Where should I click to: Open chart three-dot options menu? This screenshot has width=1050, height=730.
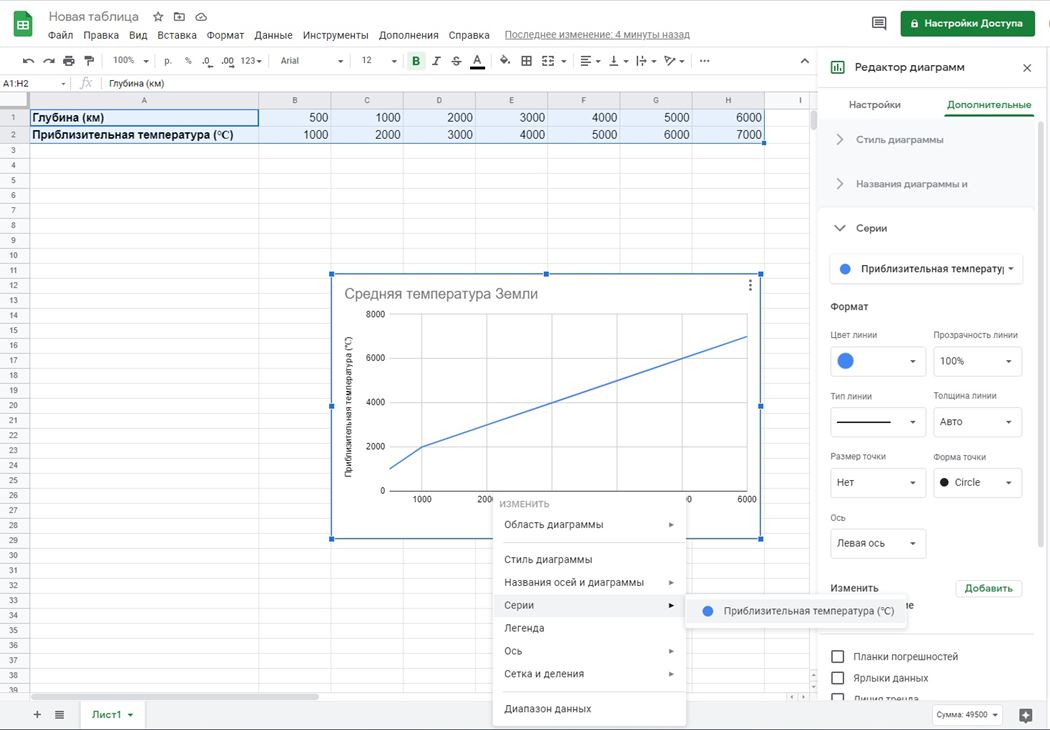(x=750, y=285)
